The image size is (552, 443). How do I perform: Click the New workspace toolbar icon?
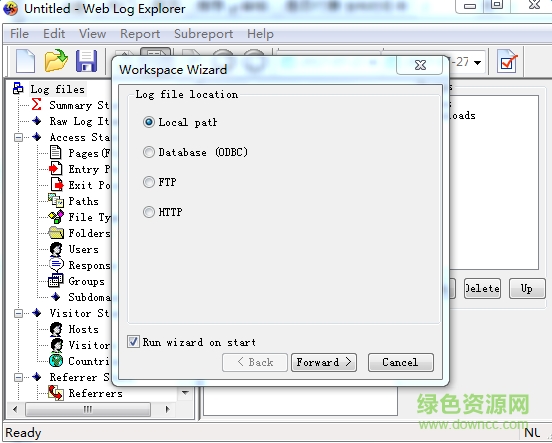tap(25, 61)
